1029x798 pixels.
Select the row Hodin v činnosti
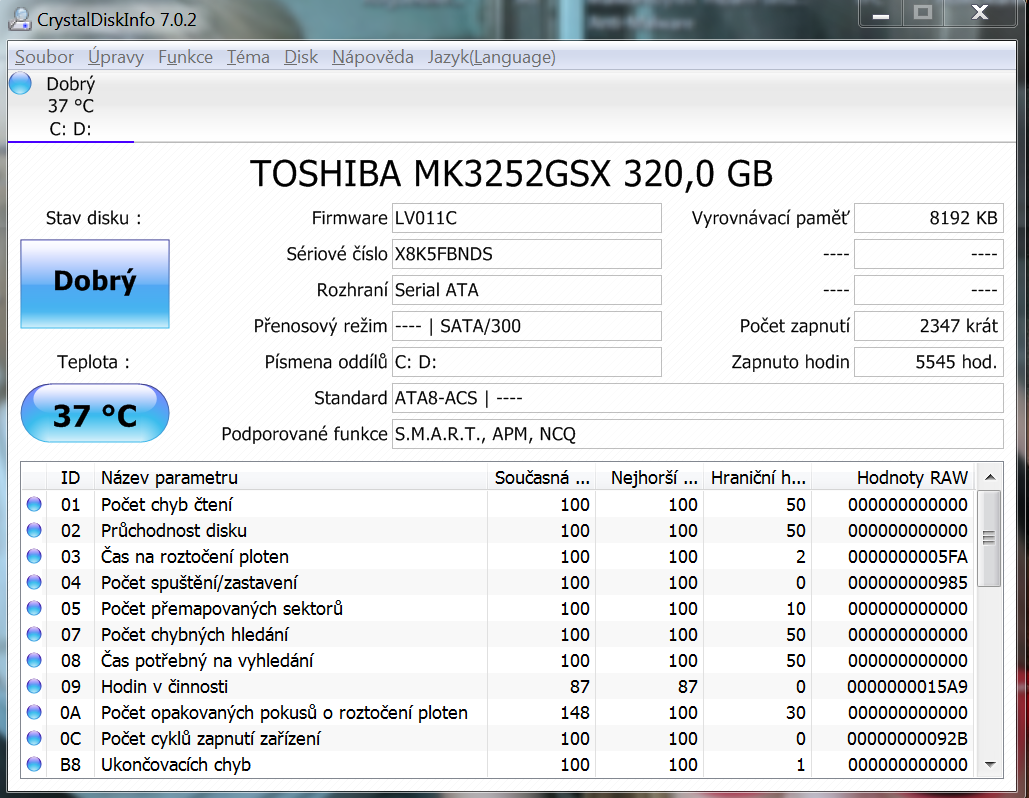[x=498, y=686]
